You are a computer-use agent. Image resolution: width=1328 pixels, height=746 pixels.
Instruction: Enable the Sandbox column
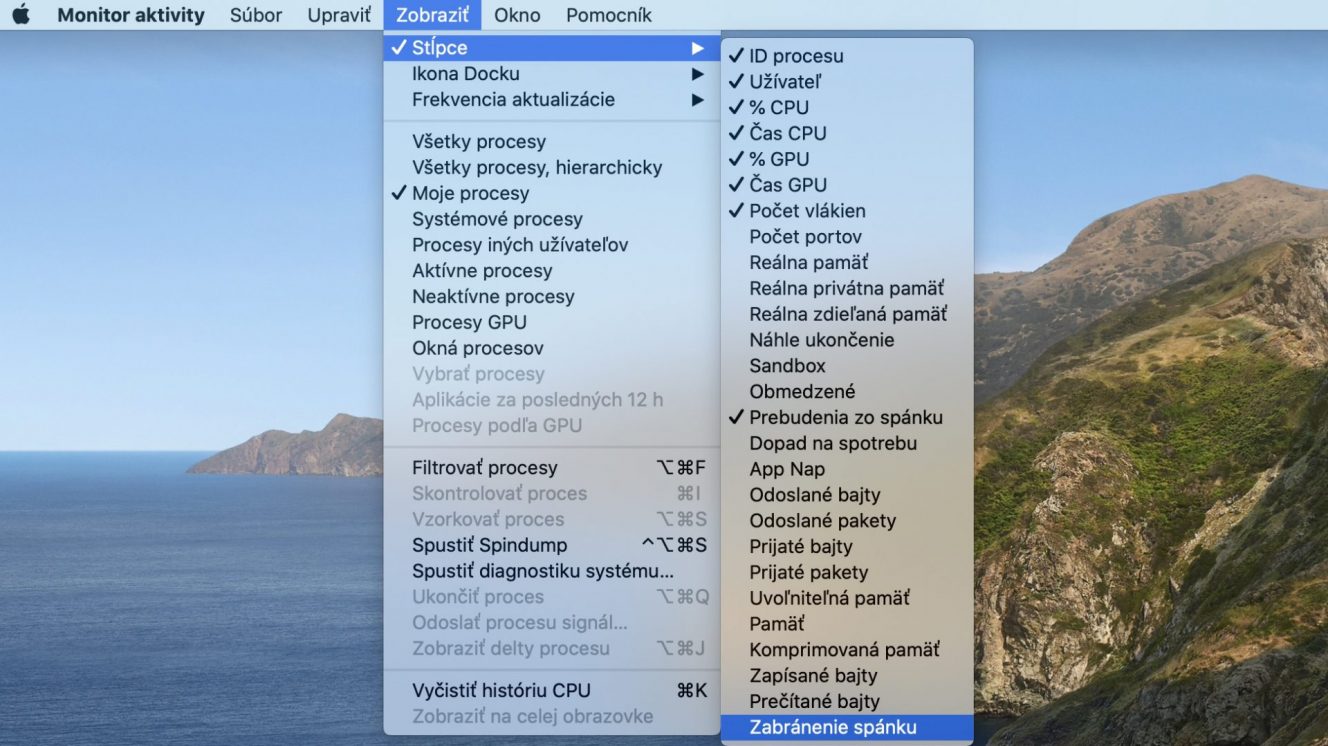(x=847, y=366)
